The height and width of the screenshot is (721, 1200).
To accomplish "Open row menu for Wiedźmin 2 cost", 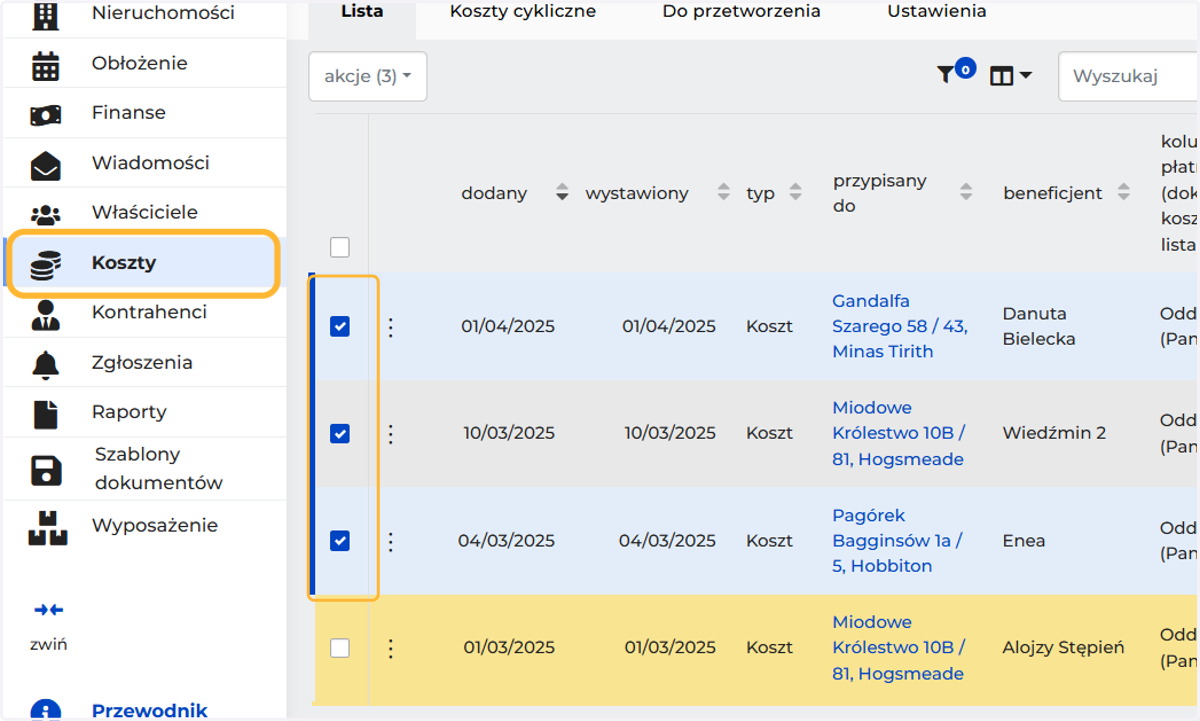I will point(391,434).
